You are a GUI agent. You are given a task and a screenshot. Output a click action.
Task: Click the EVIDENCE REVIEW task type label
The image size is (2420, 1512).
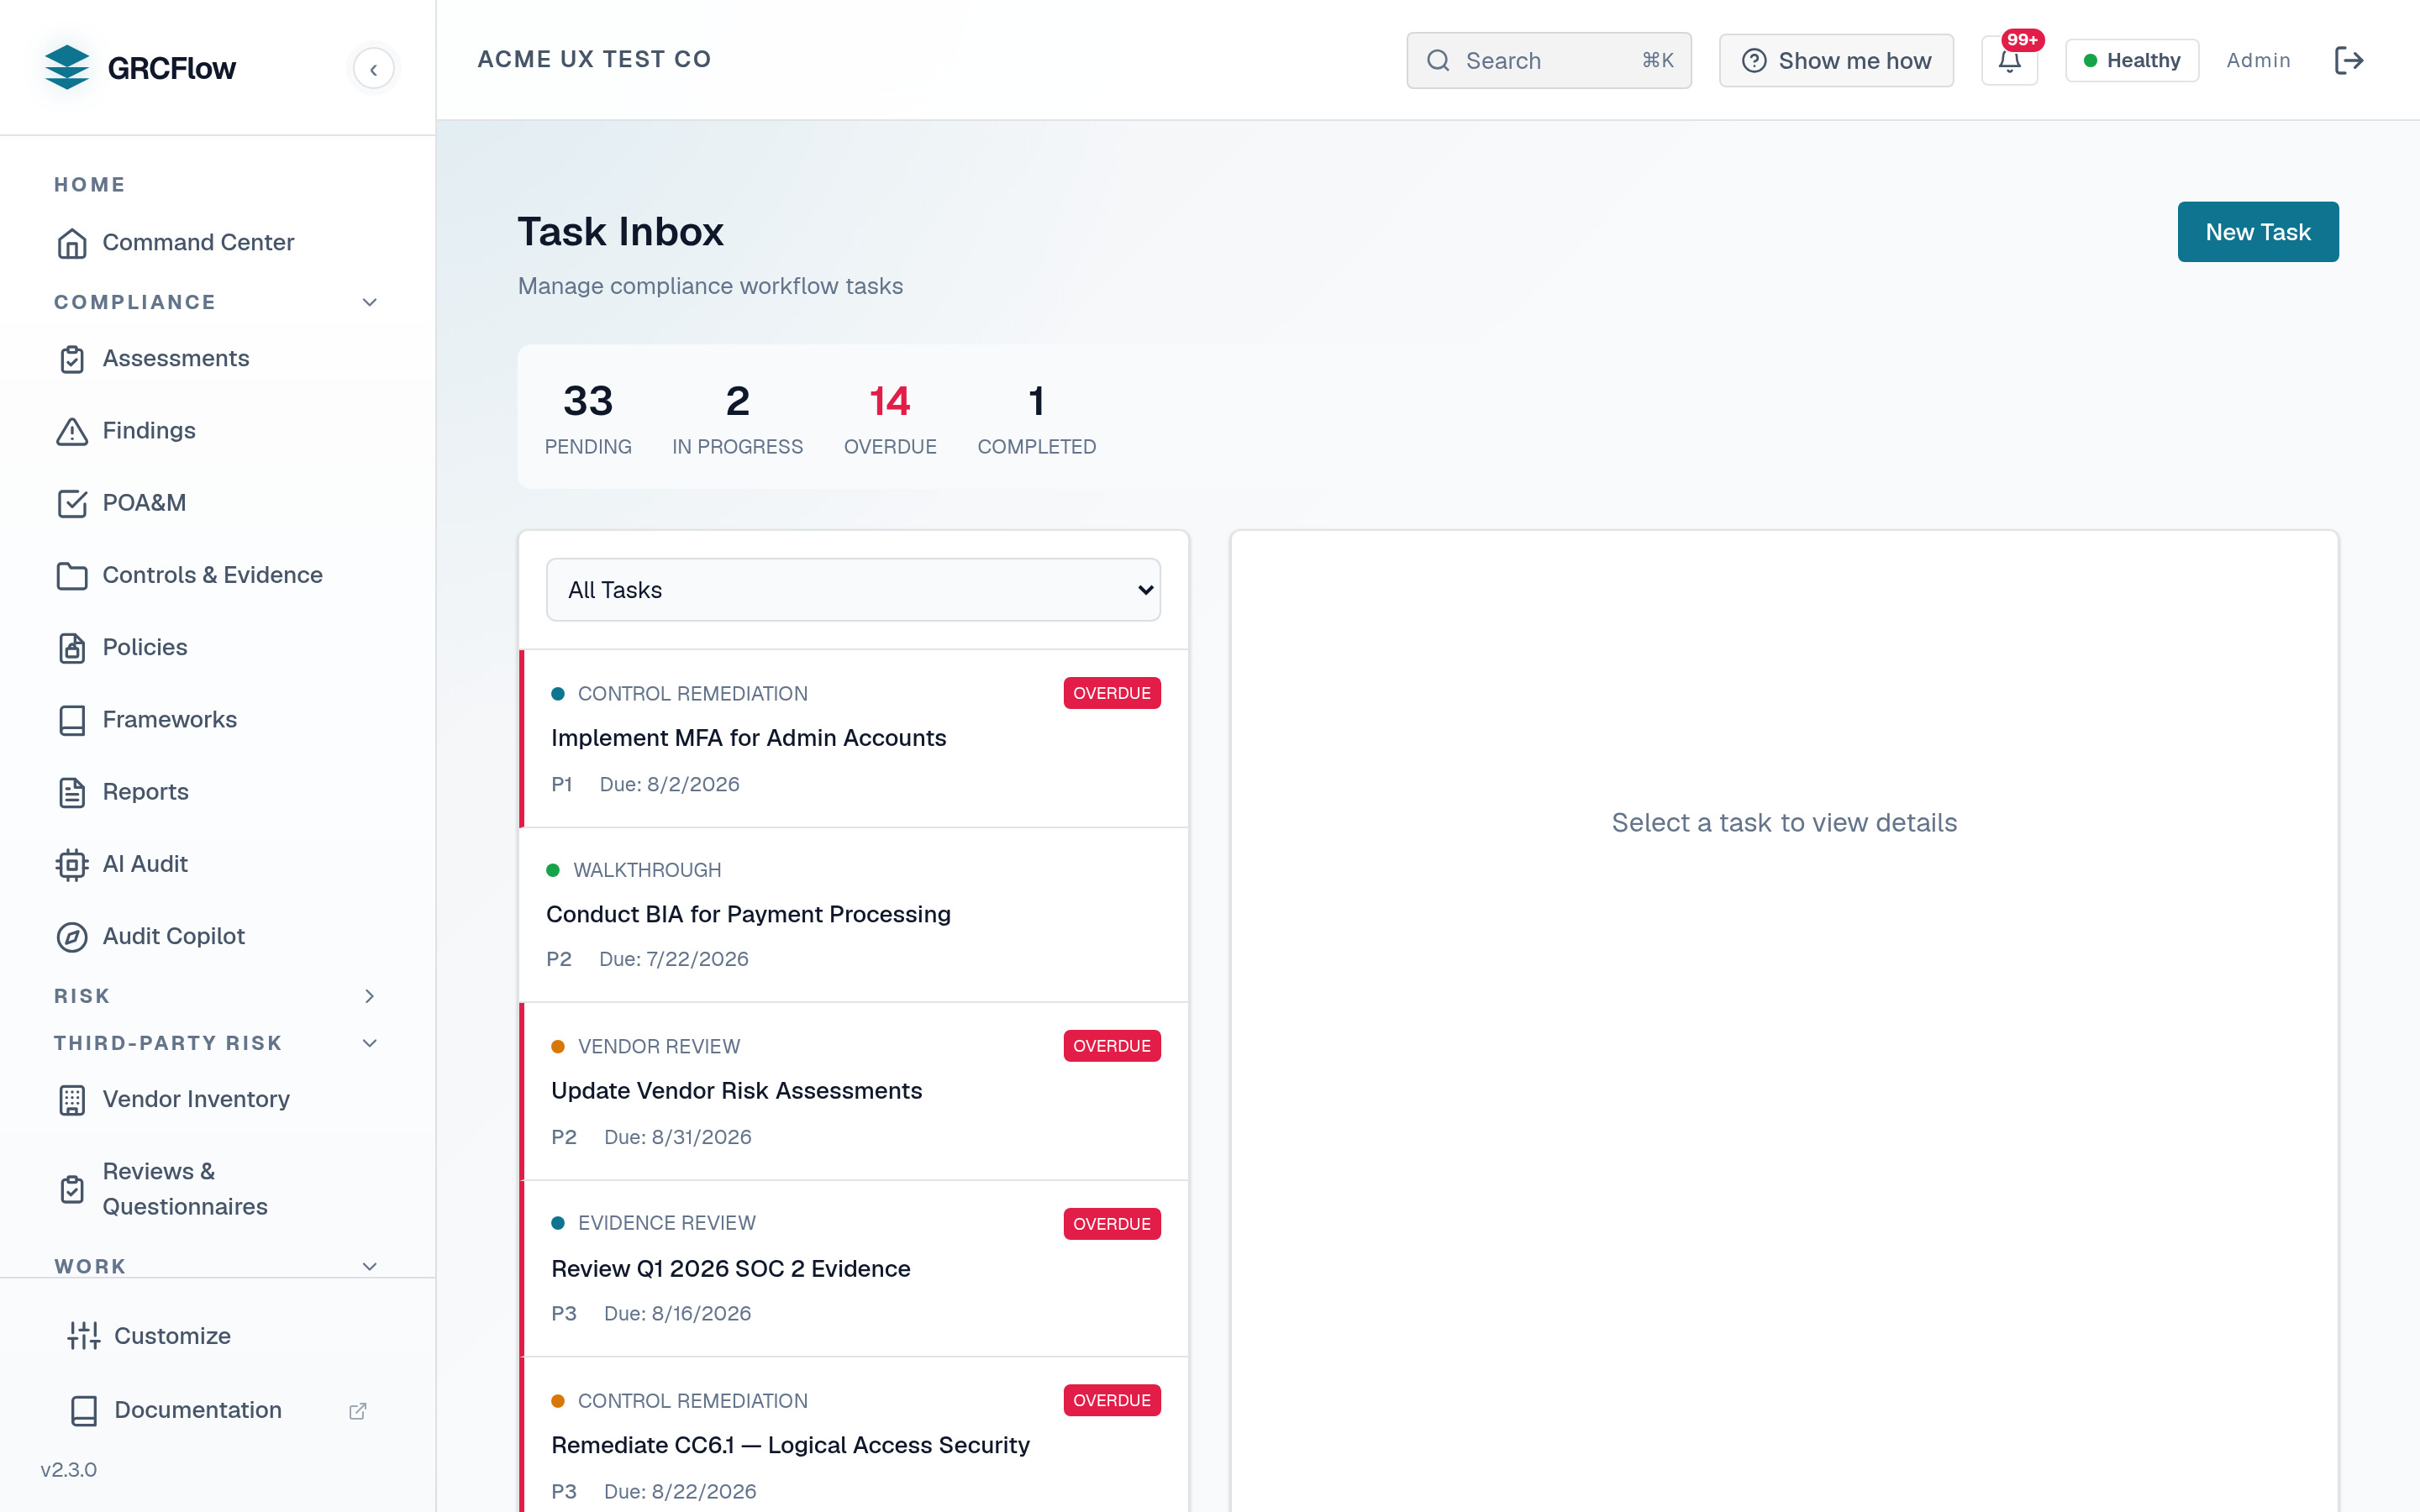(666, 1223)
